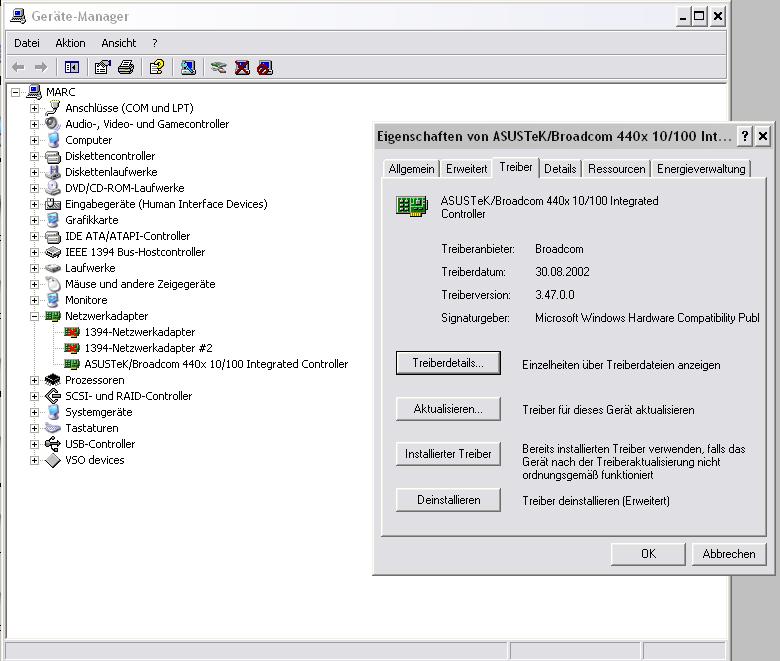The height and width of the screenshot is (661, 780).
Task: Open the Aktion menu
Action: point(70,43)
